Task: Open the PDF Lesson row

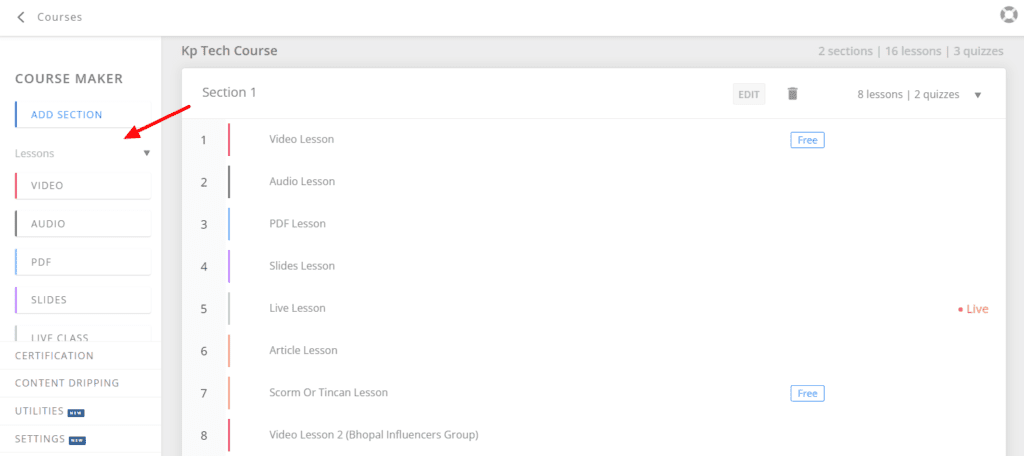Action: (x=298, y=224)
